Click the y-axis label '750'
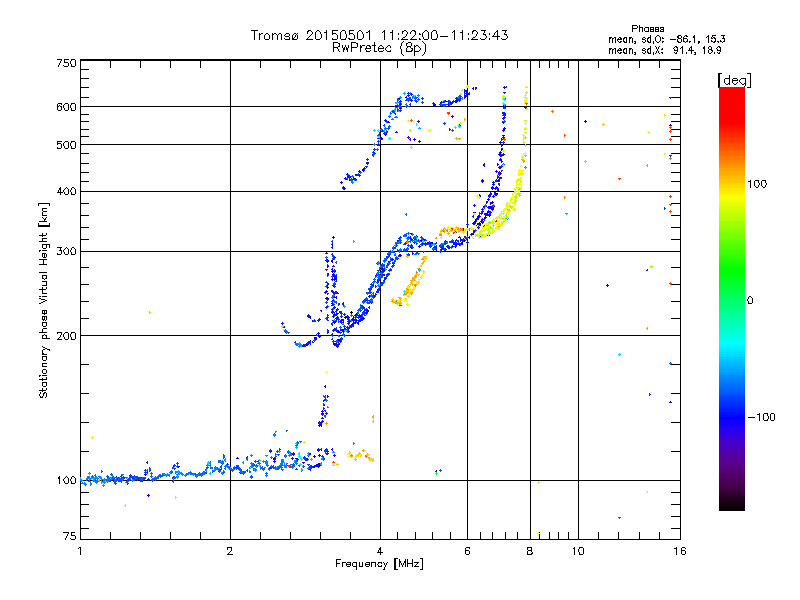 click(66, 63)
